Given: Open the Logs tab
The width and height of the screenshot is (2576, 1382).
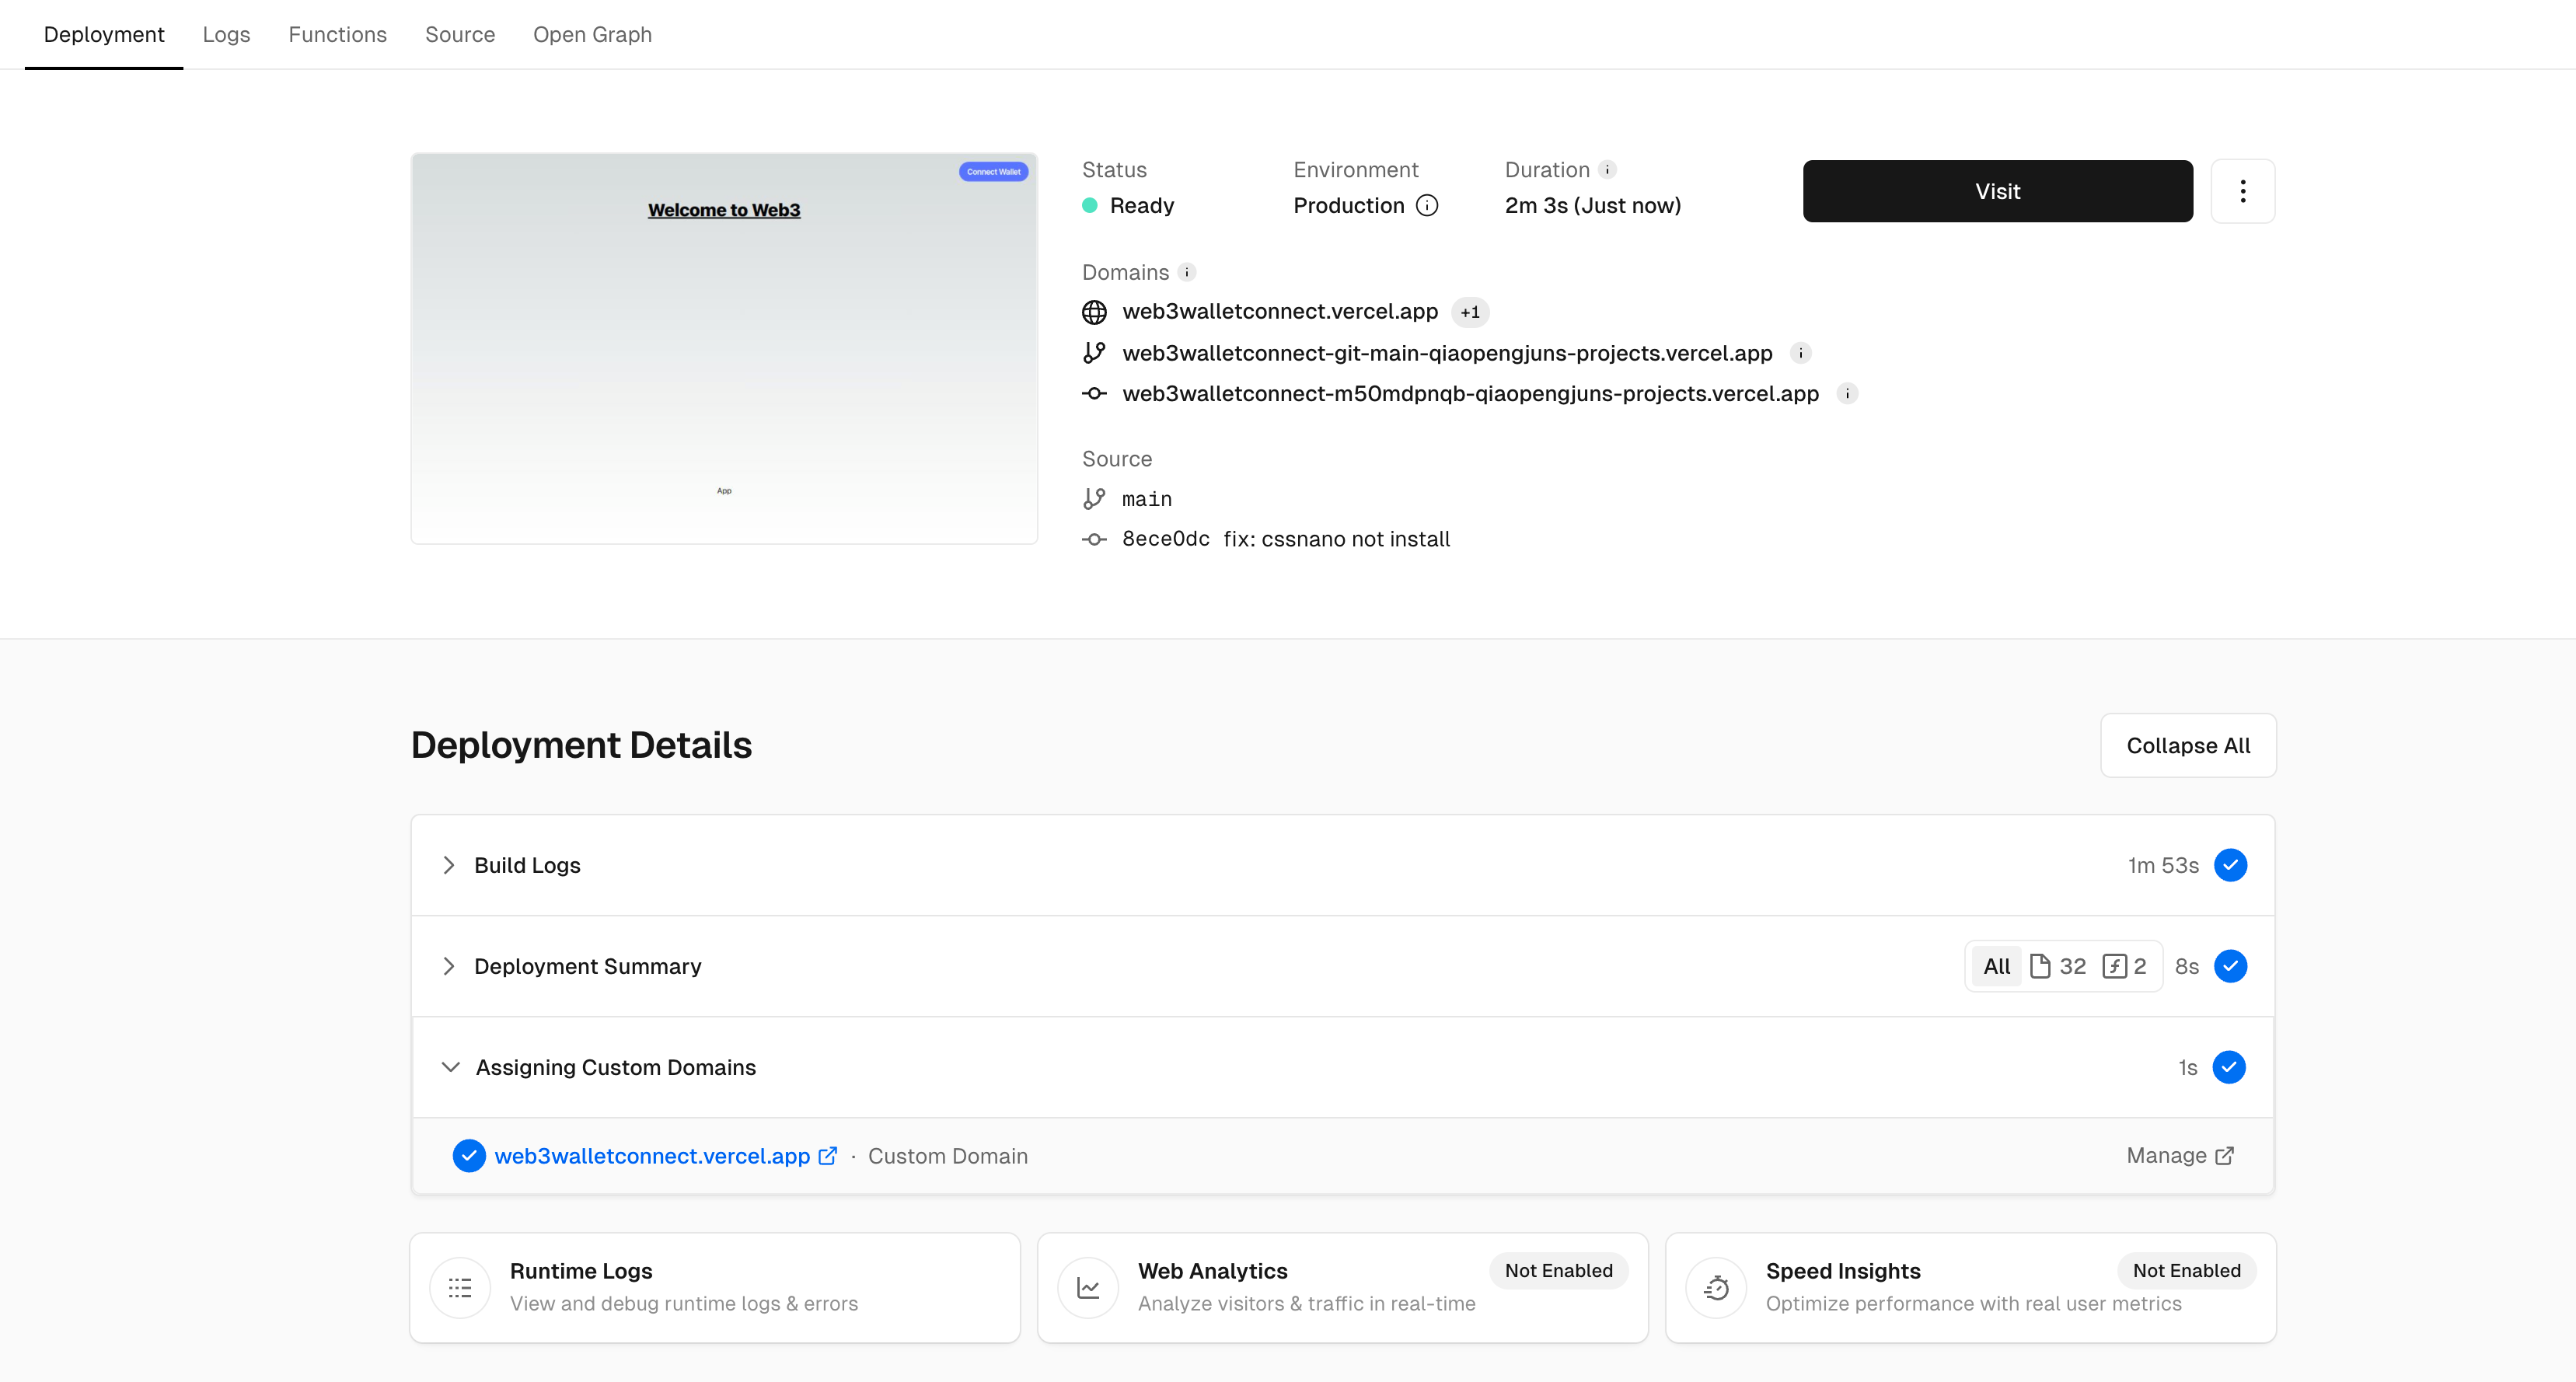Looking at the screenshot, I should coord(226,34).
